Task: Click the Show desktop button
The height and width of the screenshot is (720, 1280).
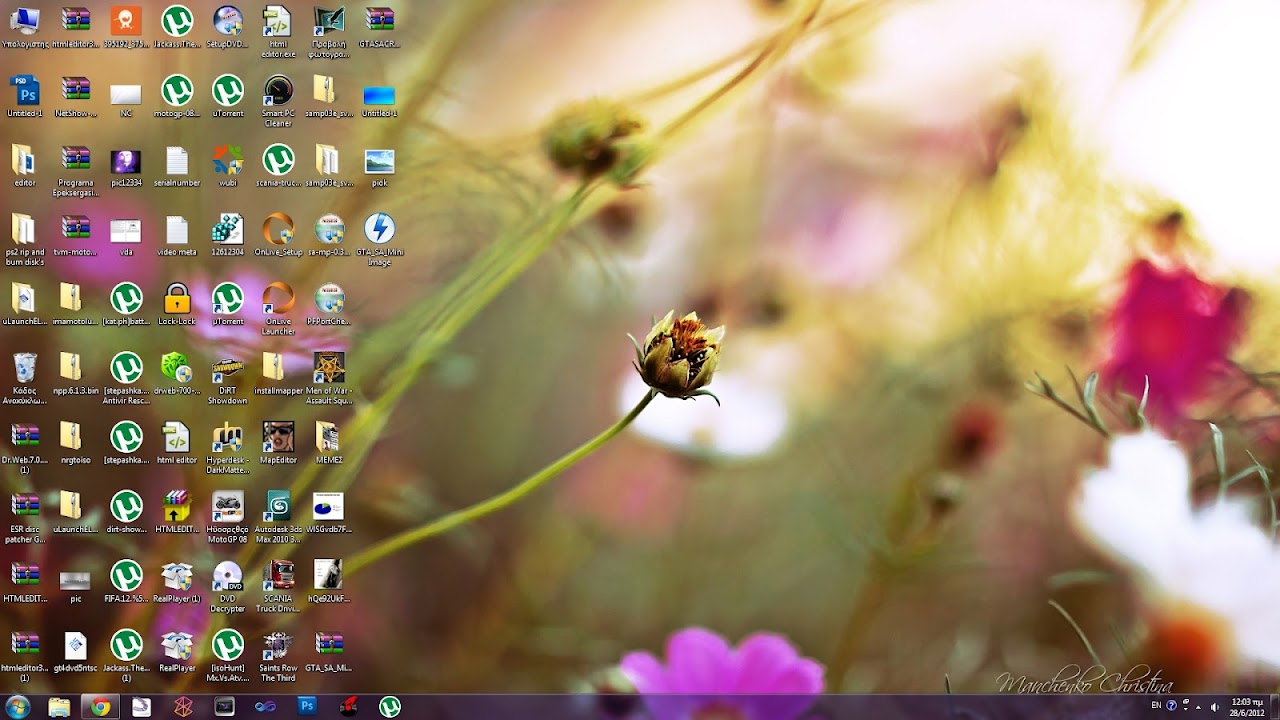Action: pyautogui.click(x=1273, y=707)
